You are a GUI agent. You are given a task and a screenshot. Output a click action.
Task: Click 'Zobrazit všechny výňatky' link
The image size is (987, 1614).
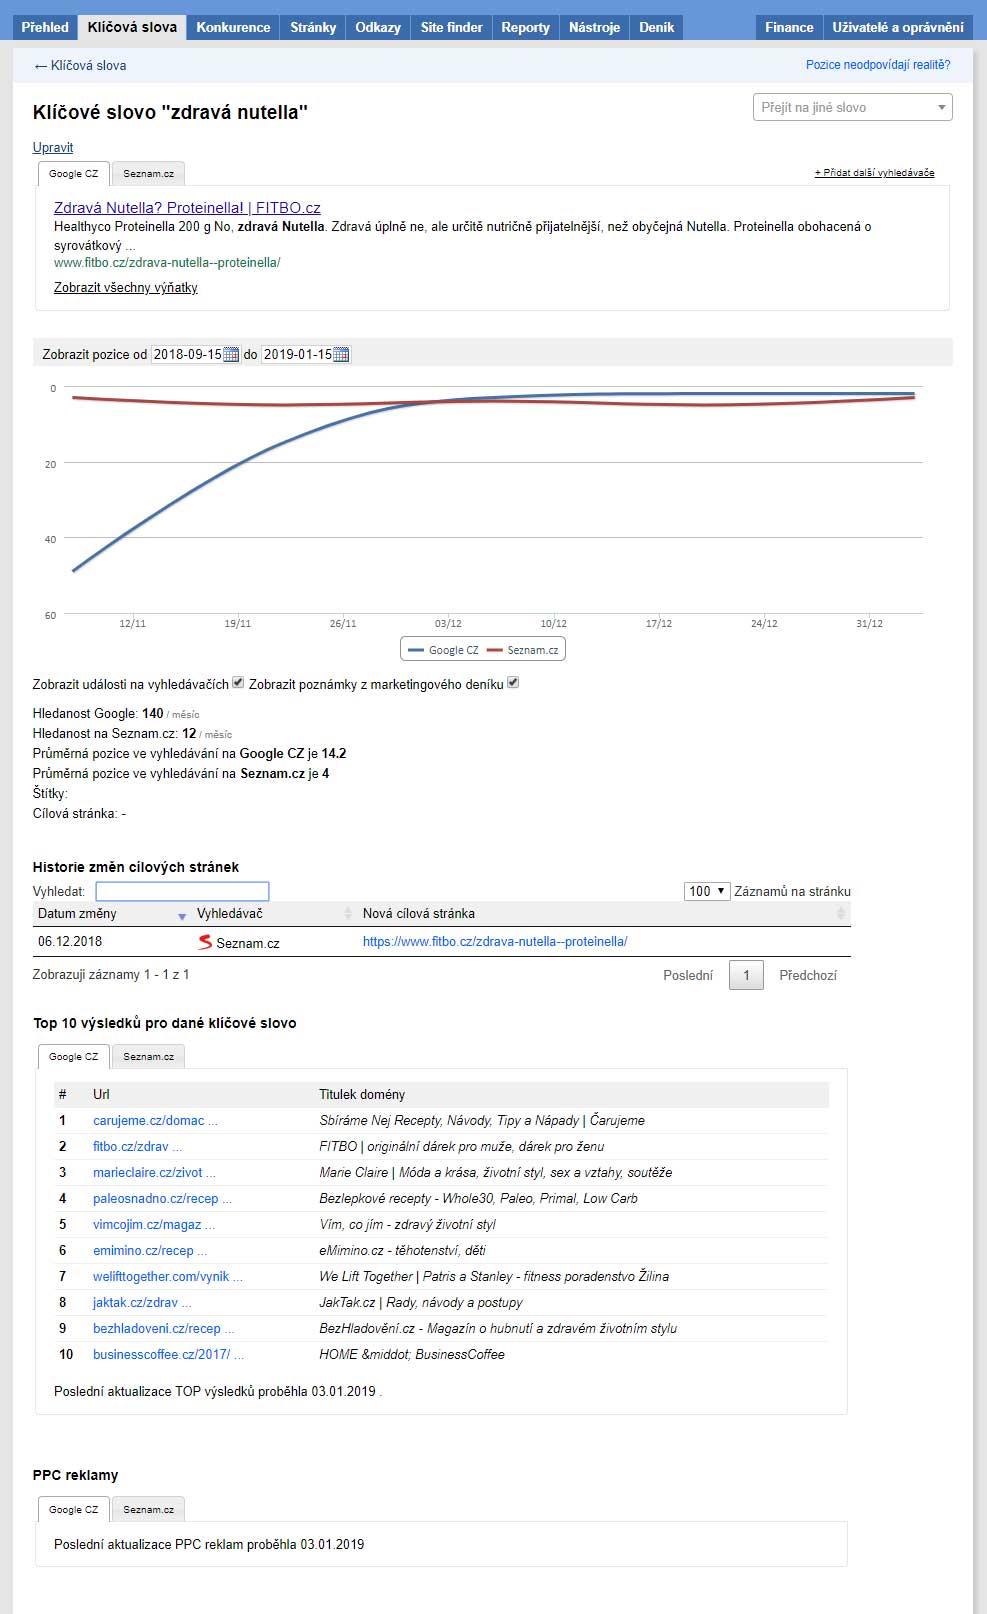click(126, 287)
